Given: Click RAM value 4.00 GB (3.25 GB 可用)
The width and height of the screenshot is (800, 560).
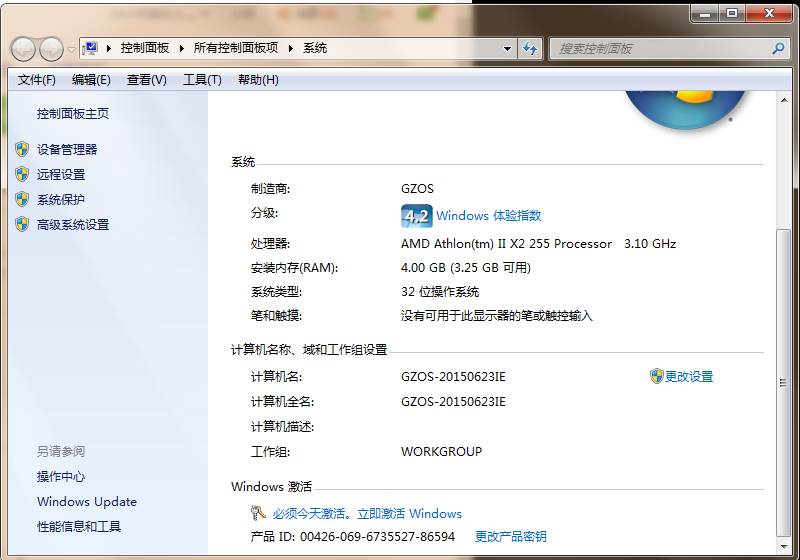Looking at the screenshot, I should tap(466, 268).
